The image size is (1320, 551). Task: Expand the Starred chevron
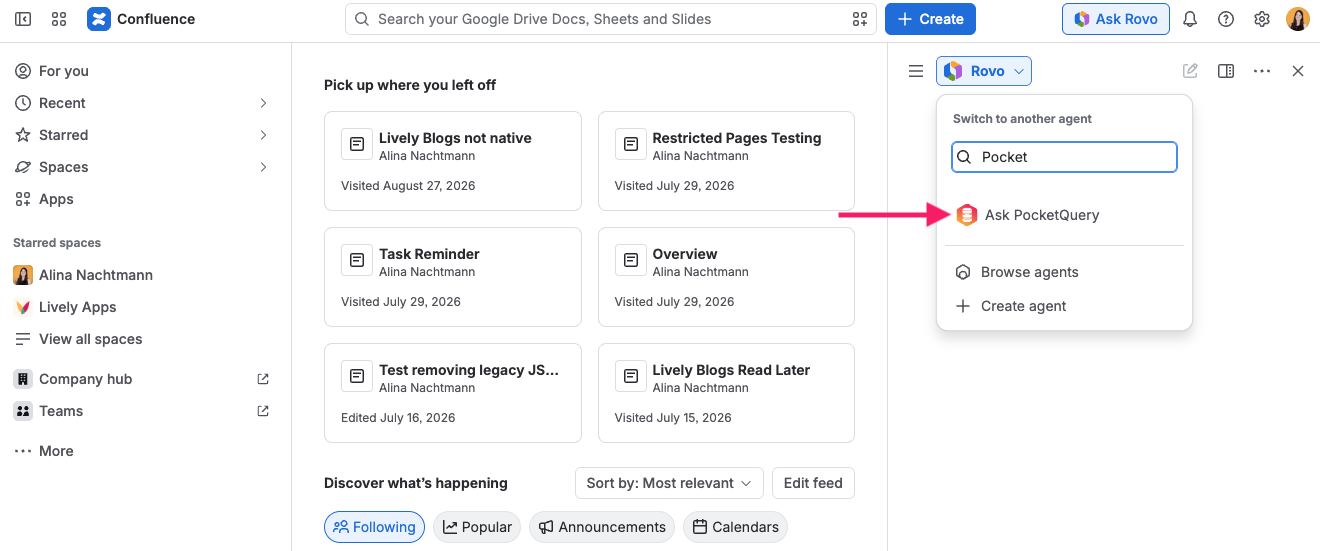[x=264, y=135]
